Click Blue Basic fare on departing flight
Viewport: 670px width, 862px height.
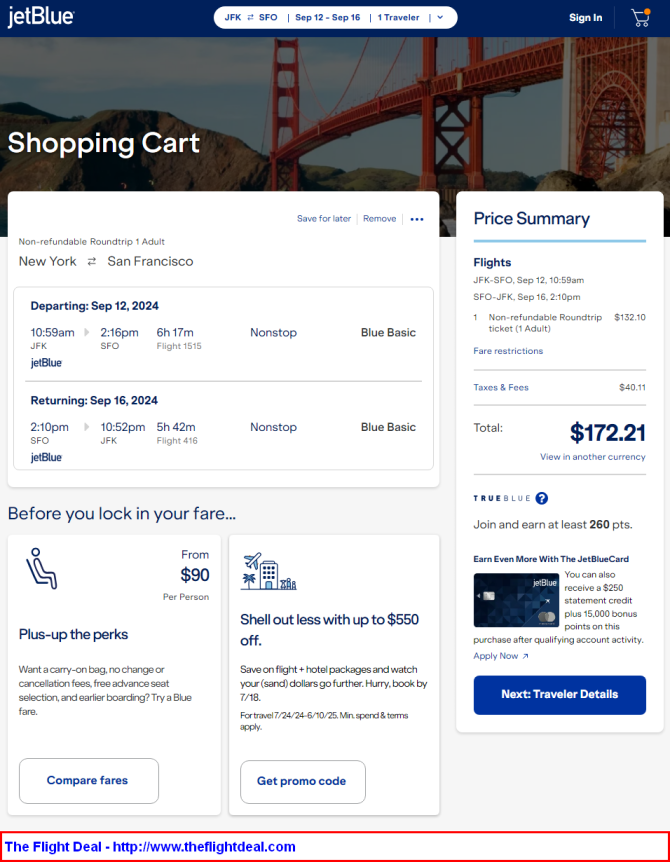pyautogui.click(x=388, y=333)
